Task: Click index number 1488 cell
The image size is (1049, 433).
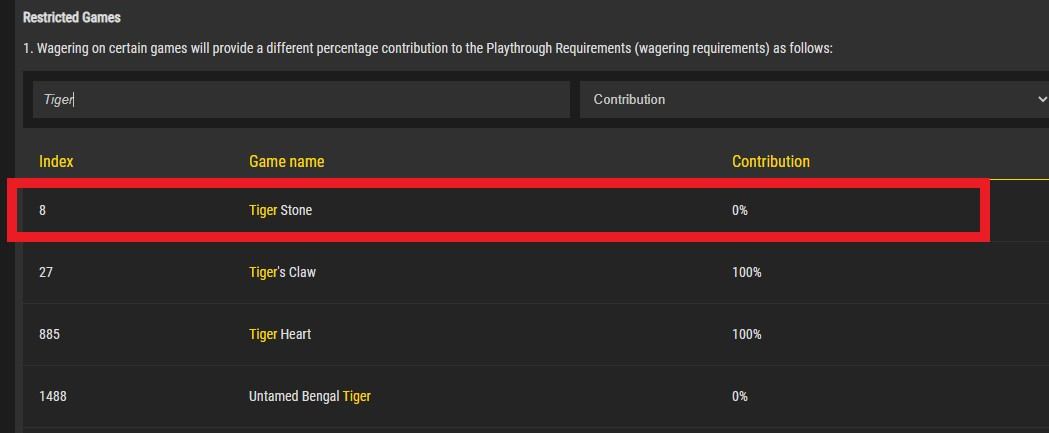Action: tap(52, 396)
